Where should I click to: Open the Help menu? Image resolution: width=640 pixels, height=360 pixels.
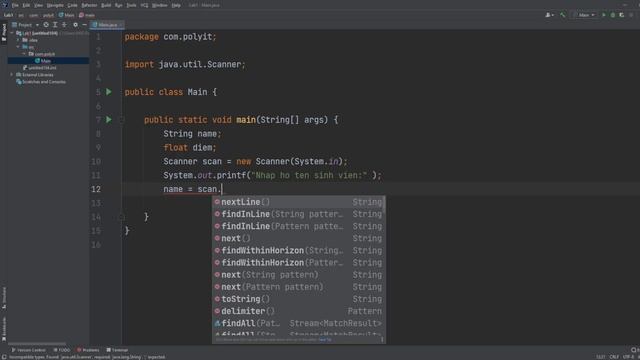tap(176, 5)
